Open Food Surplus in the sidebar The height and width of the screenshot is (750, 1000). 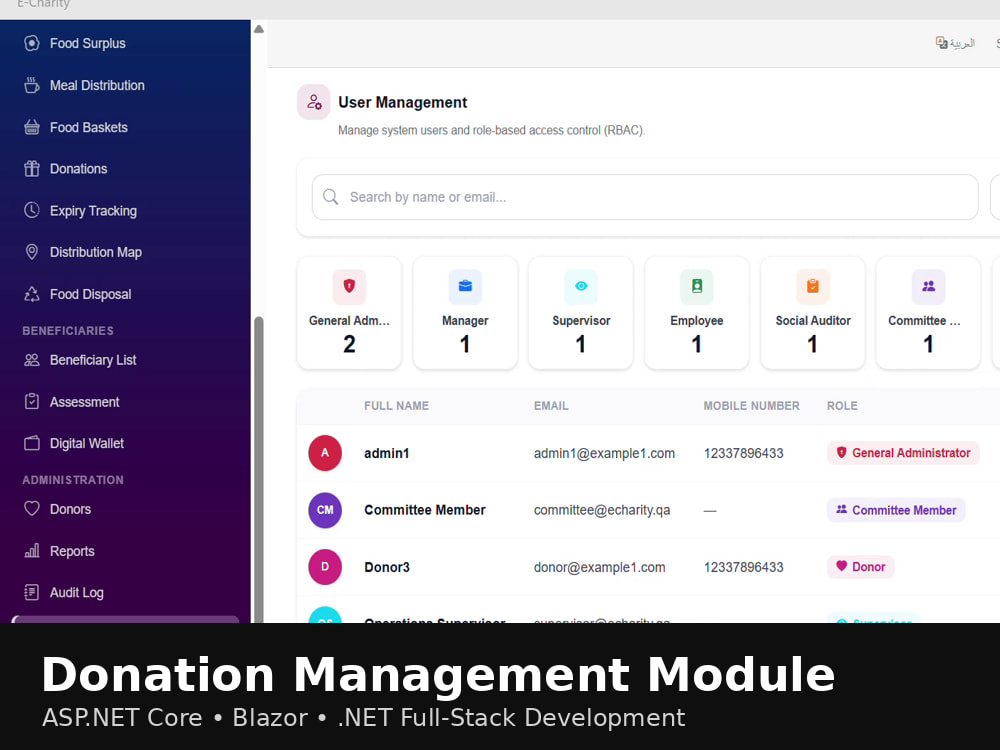tap(87, 43)
